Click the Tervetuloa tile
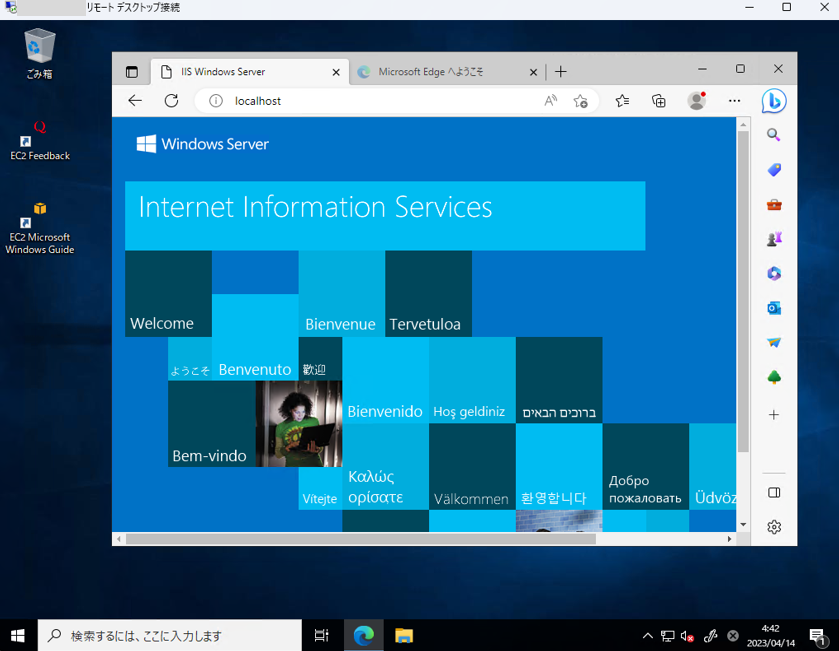The width and height of the screenshot is (839, 651). [428, 294]
